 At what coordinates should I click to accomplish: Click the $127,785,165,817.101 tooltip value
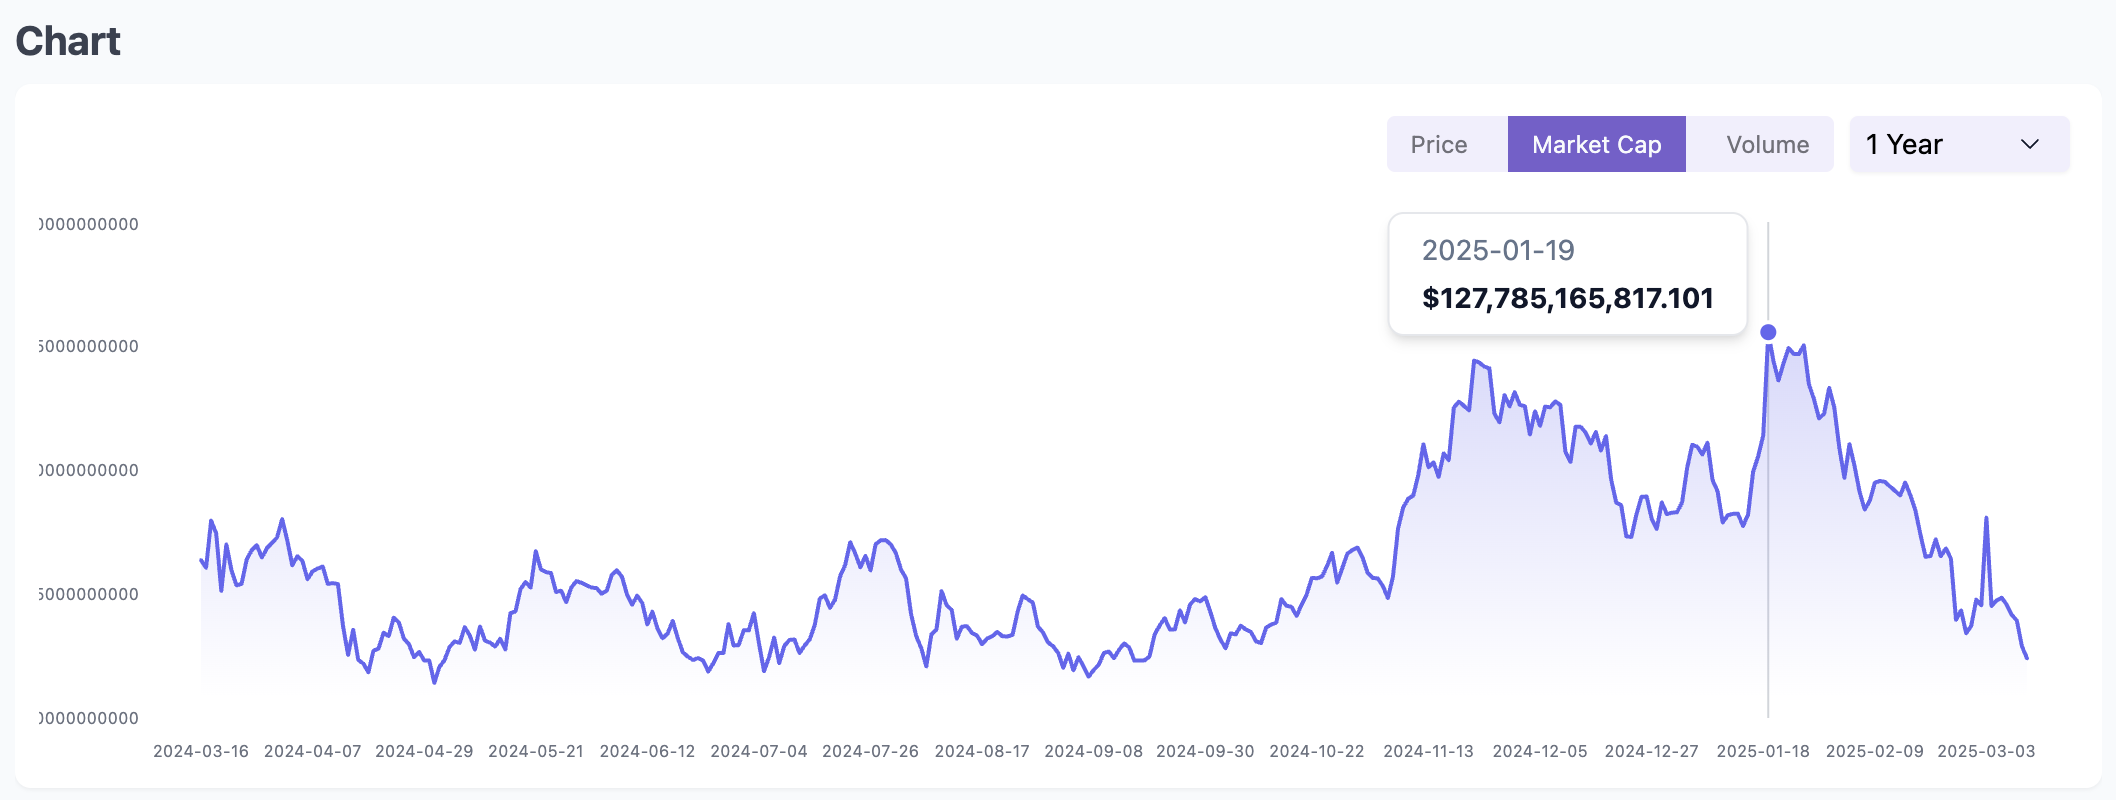pos(1567,298)
